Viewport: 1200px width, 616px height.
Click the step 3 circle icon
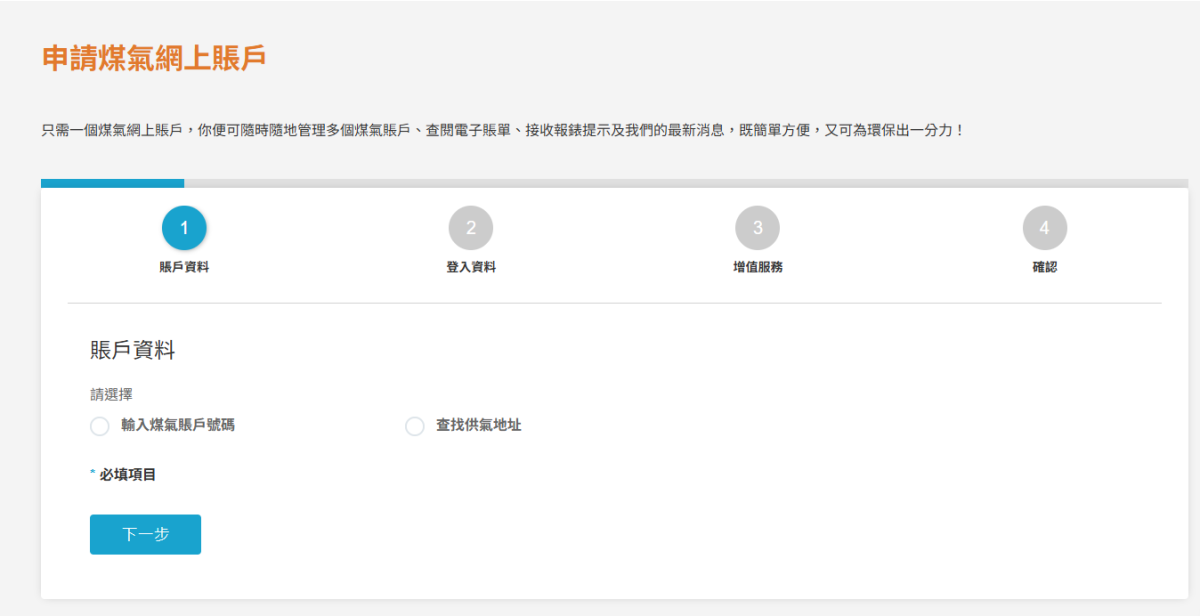point(757,228)
